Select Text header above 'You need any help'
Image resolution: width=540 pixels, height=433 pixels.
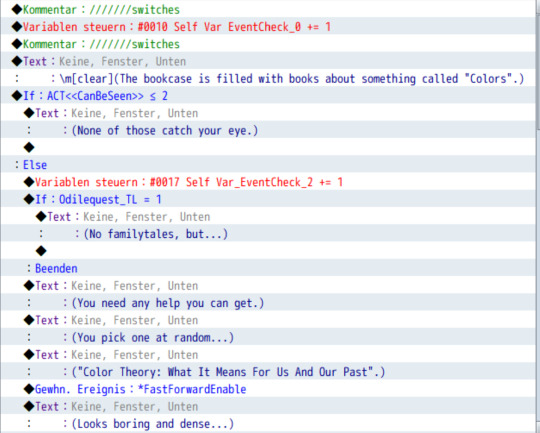click(x=268, y=285)
